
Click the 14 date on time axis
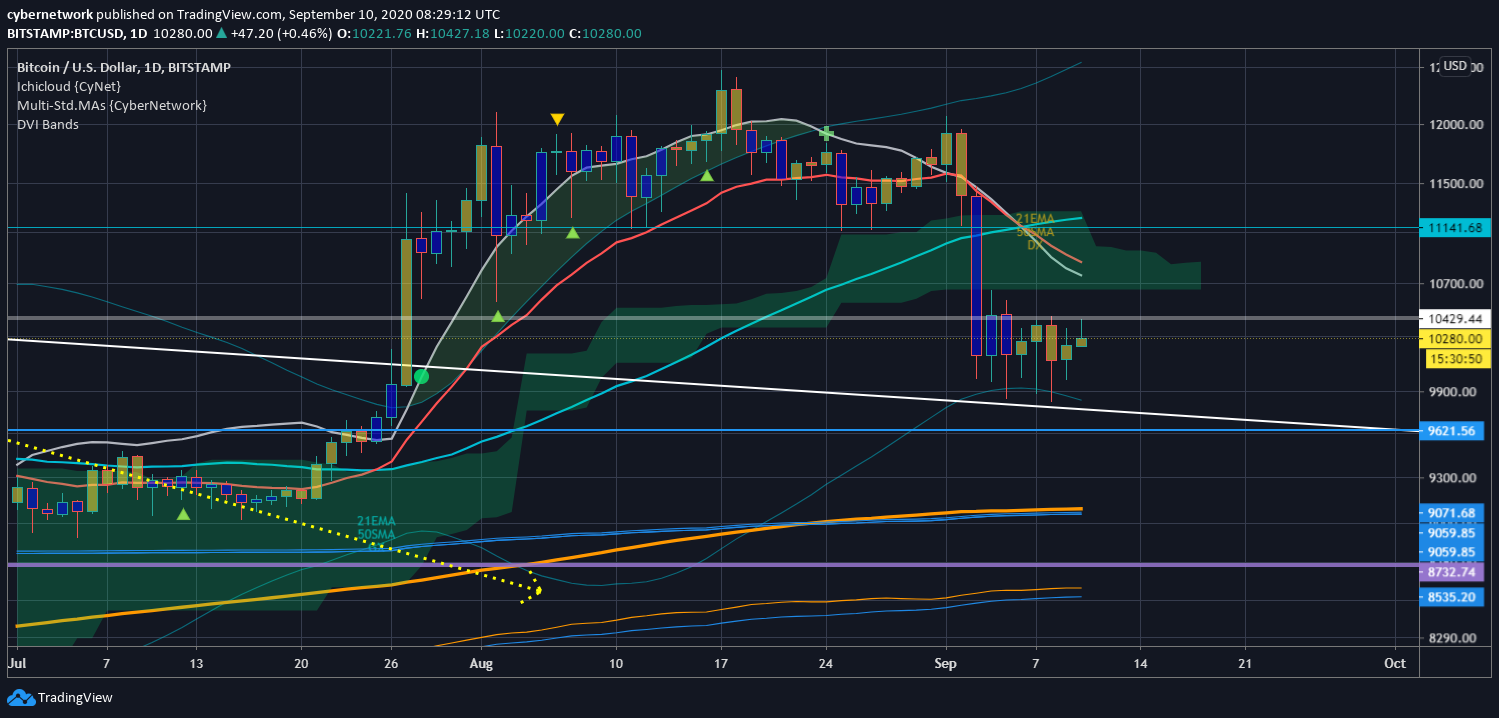[1141, 663]
